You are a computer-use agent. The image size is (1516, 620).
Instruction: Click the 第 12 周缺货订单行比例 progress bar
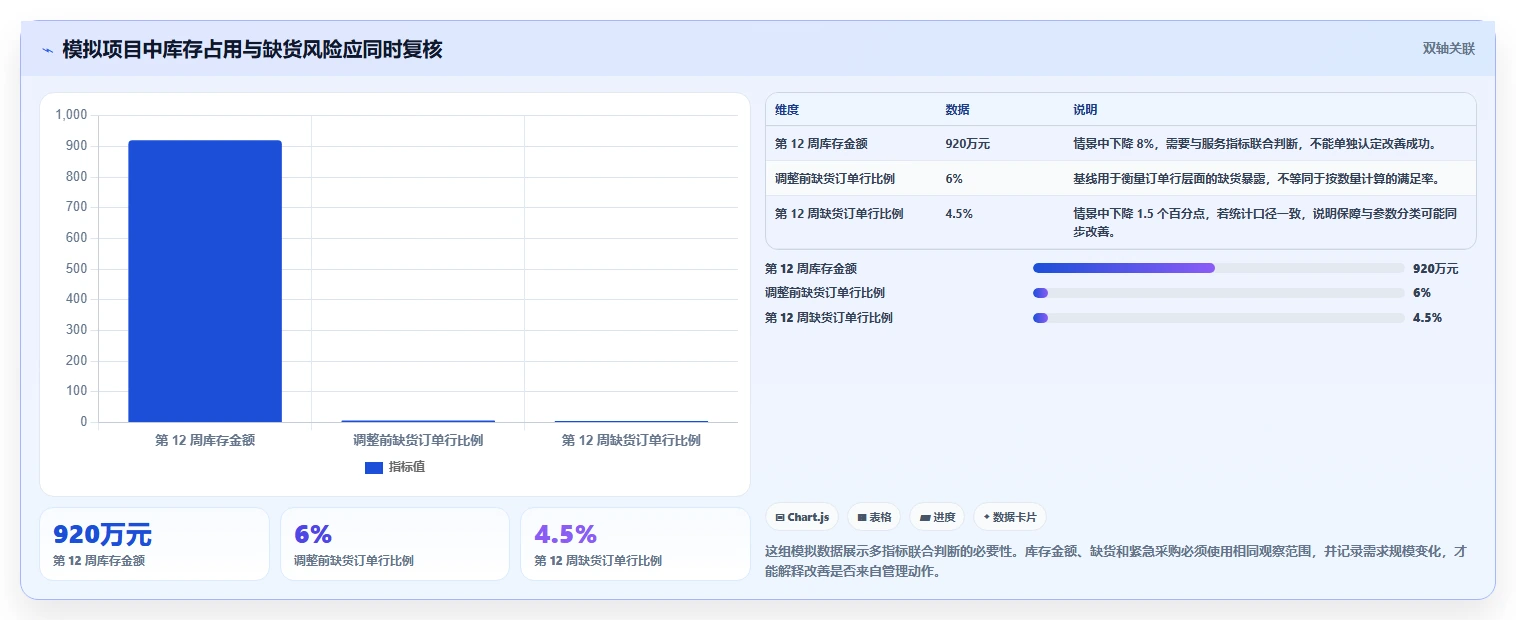(1219, 318)
